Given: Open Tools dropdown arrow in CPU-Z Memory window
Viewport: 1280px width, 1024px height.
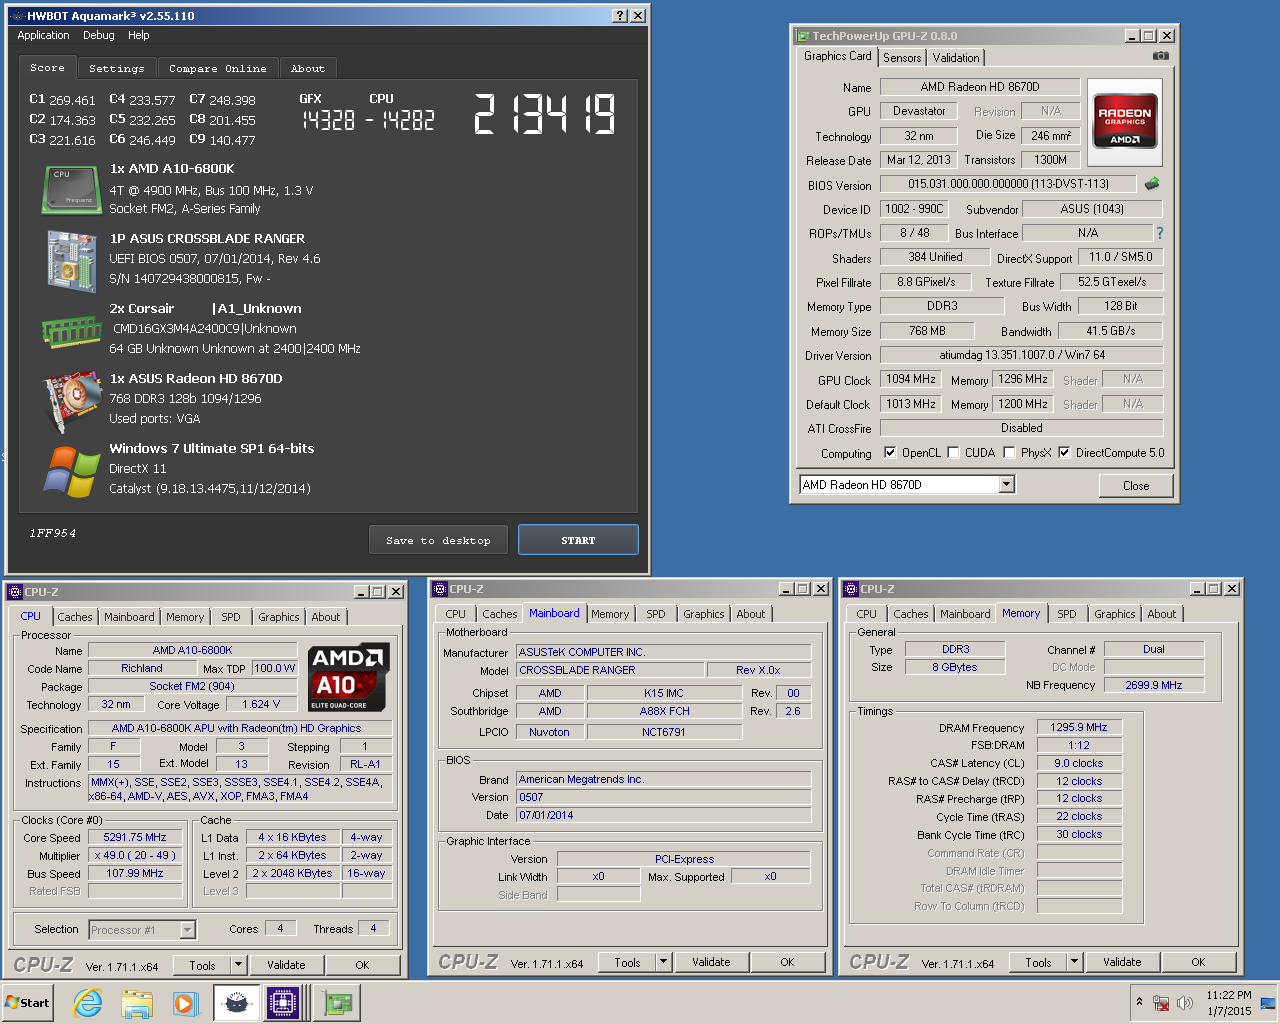Looking at the screenshot, I should pos(1074,962).
